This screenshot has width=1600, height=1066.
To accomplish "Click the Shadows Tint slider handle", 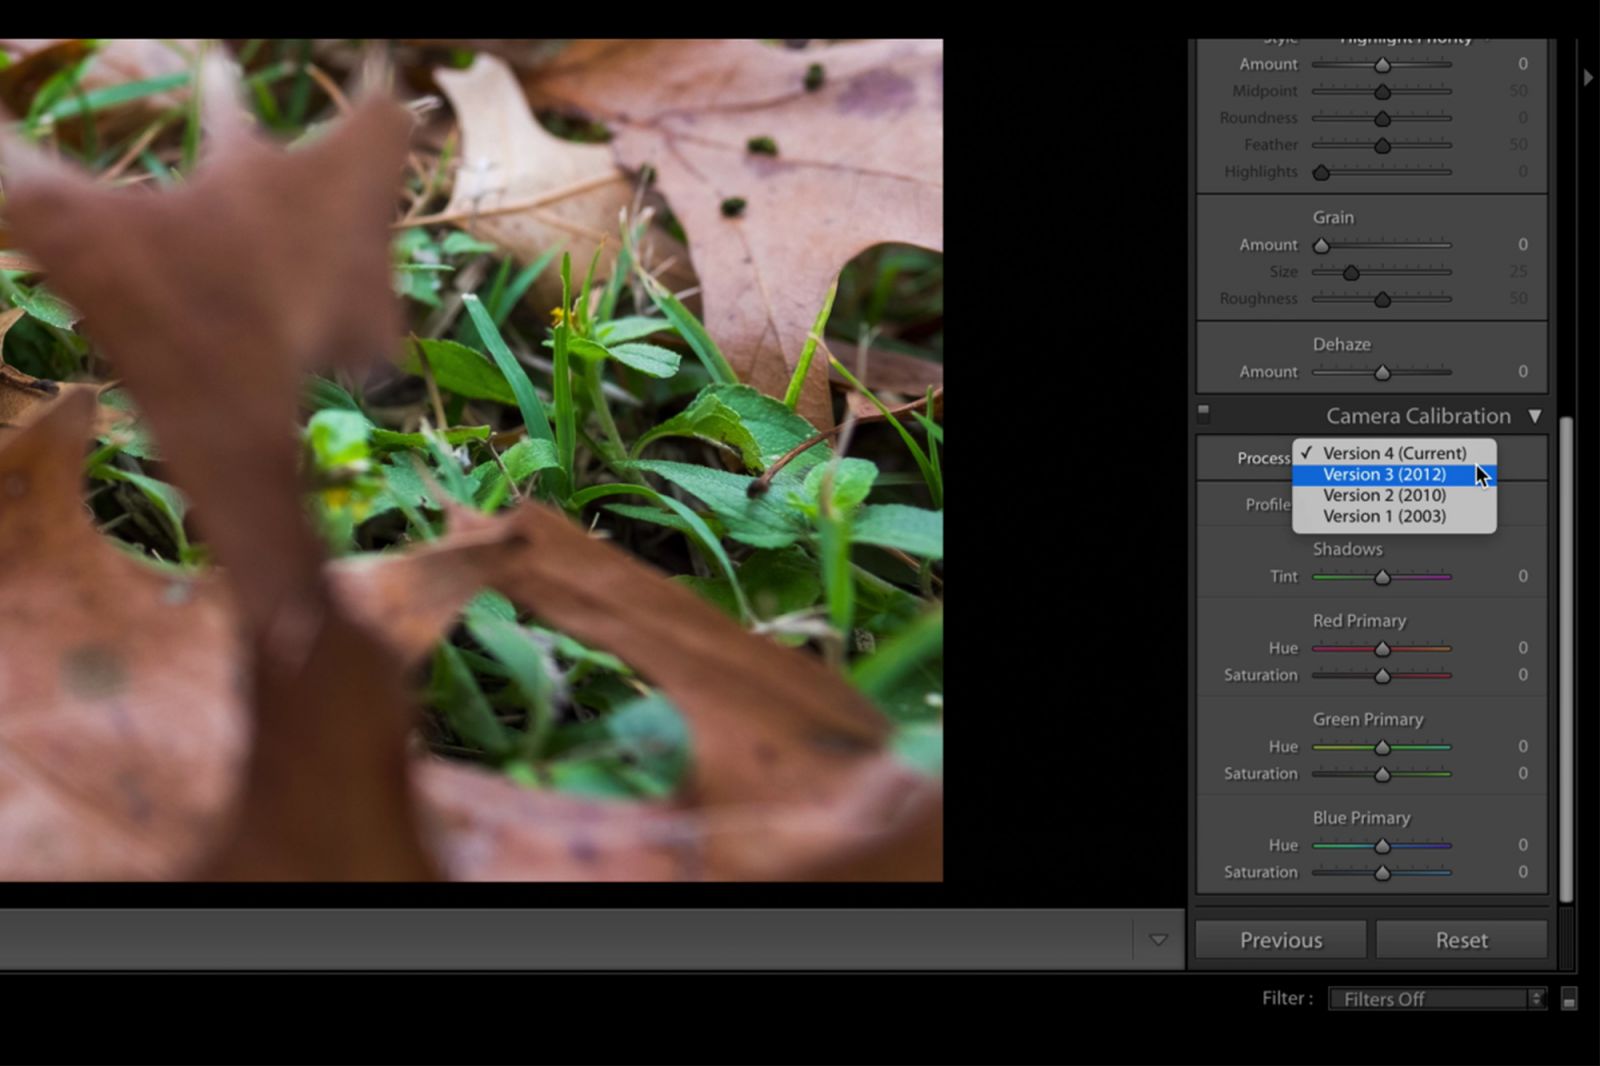I will pyautogui.click(x=1382, y=576).
